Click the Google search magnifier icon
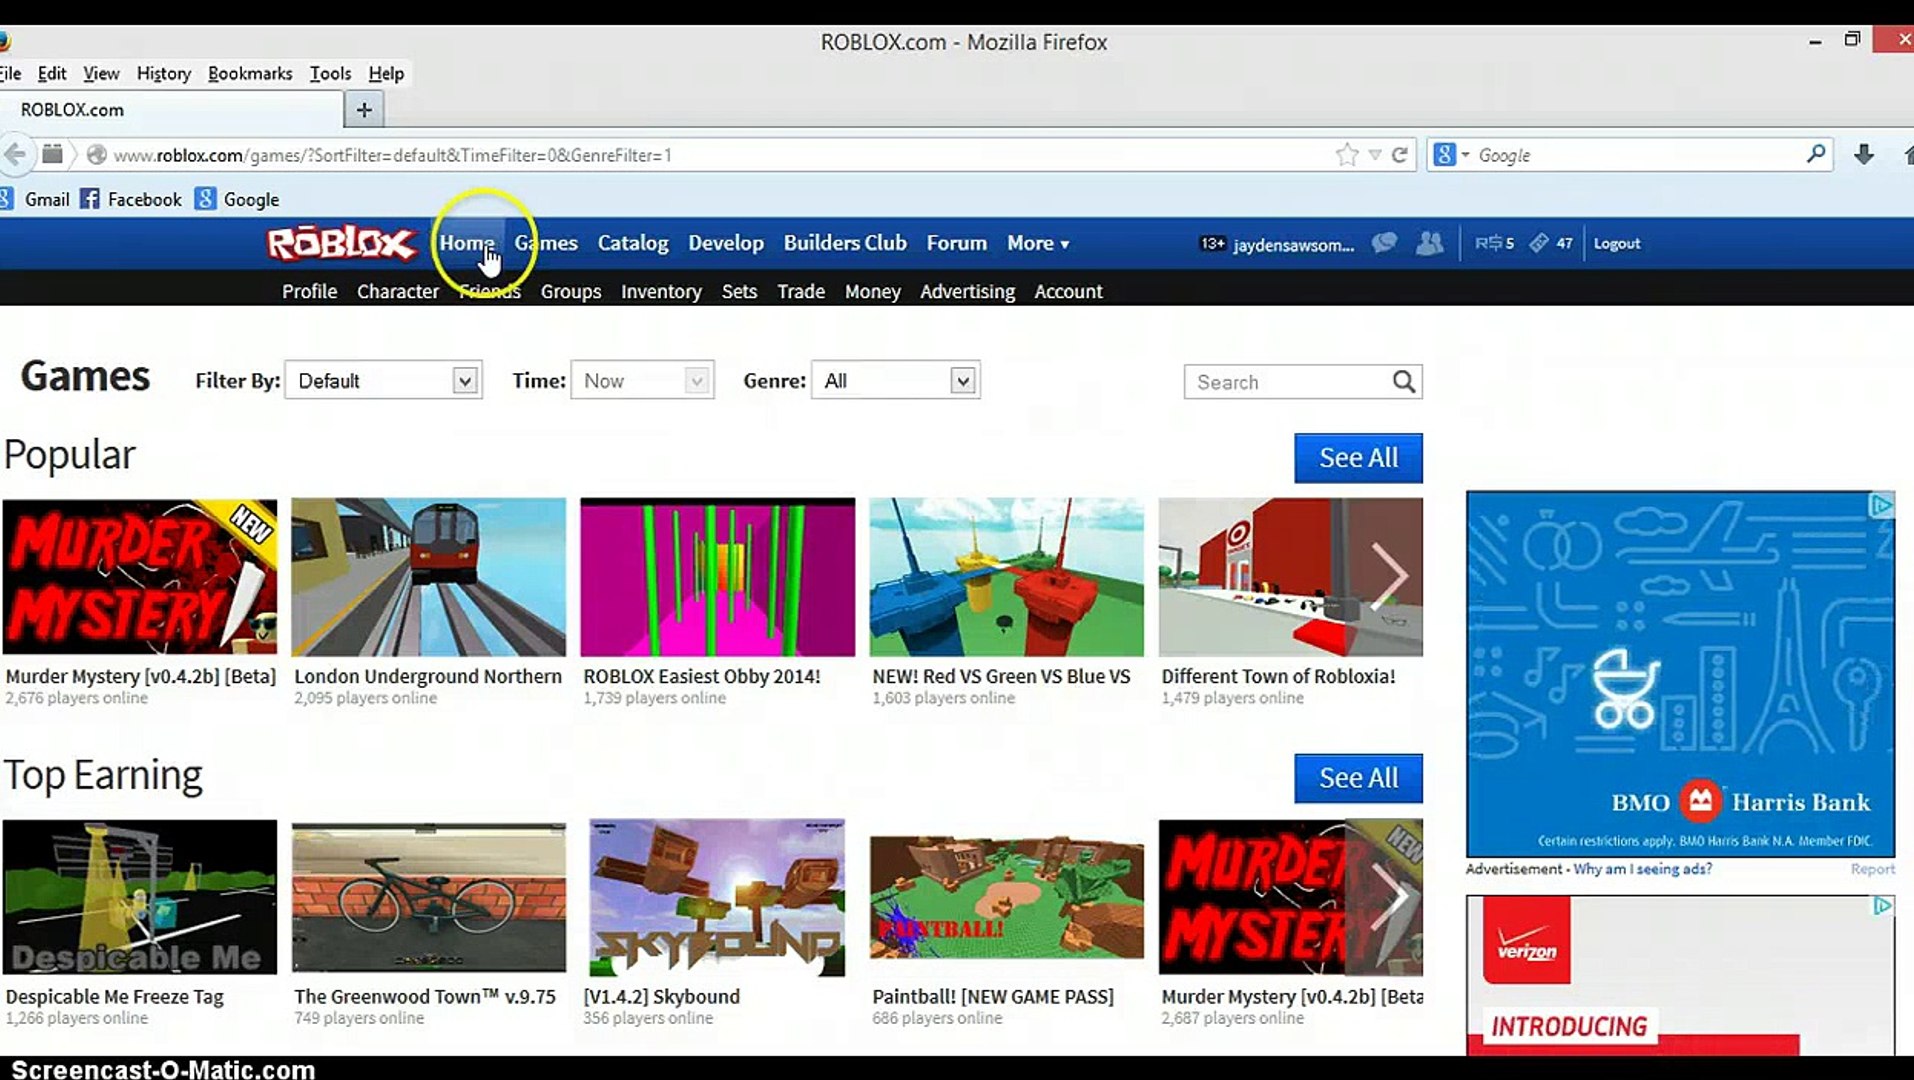The width and height of the screenshot is (1914, 1080). click(x=1816, y=154)
